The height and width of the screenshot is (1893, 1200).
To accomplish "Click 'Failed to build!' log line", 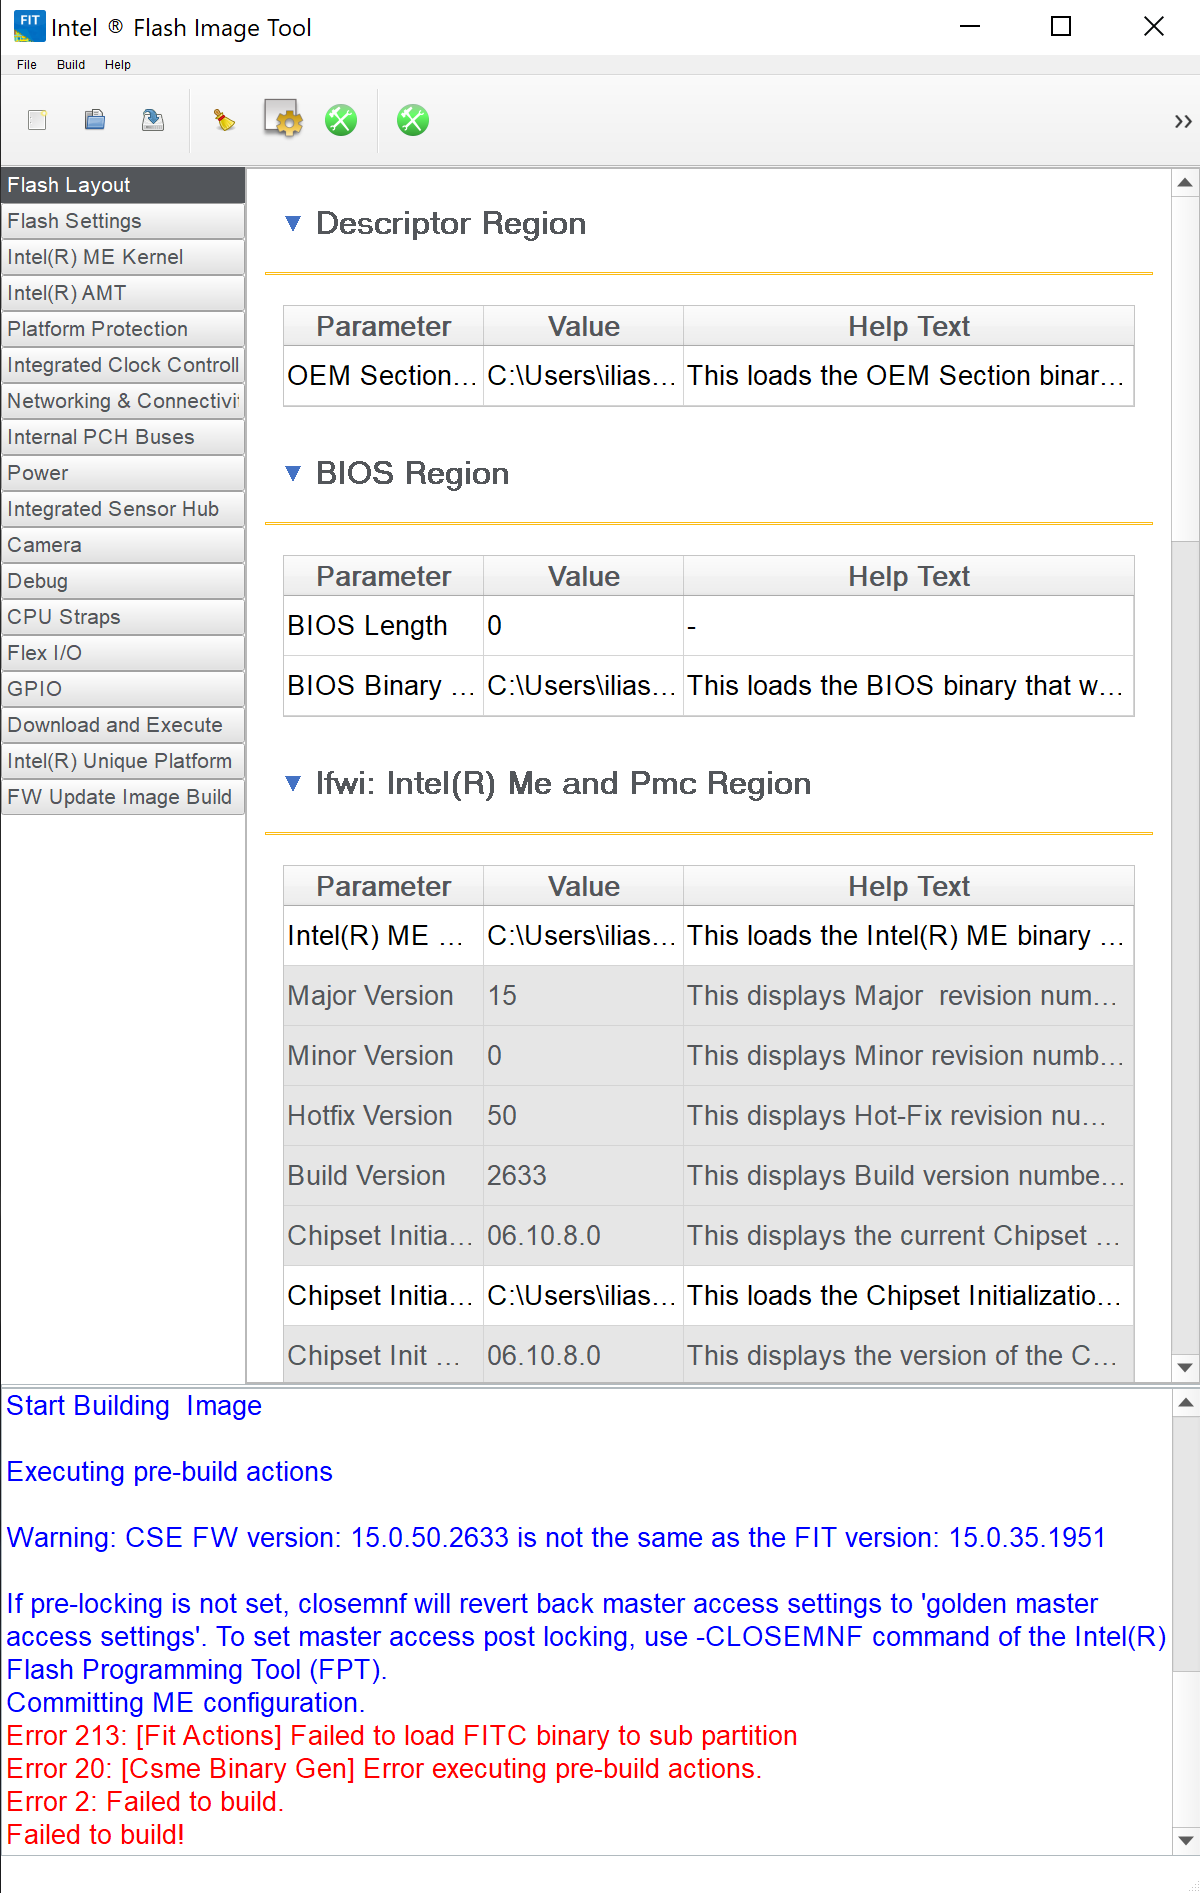I will tap(96, 1835).
